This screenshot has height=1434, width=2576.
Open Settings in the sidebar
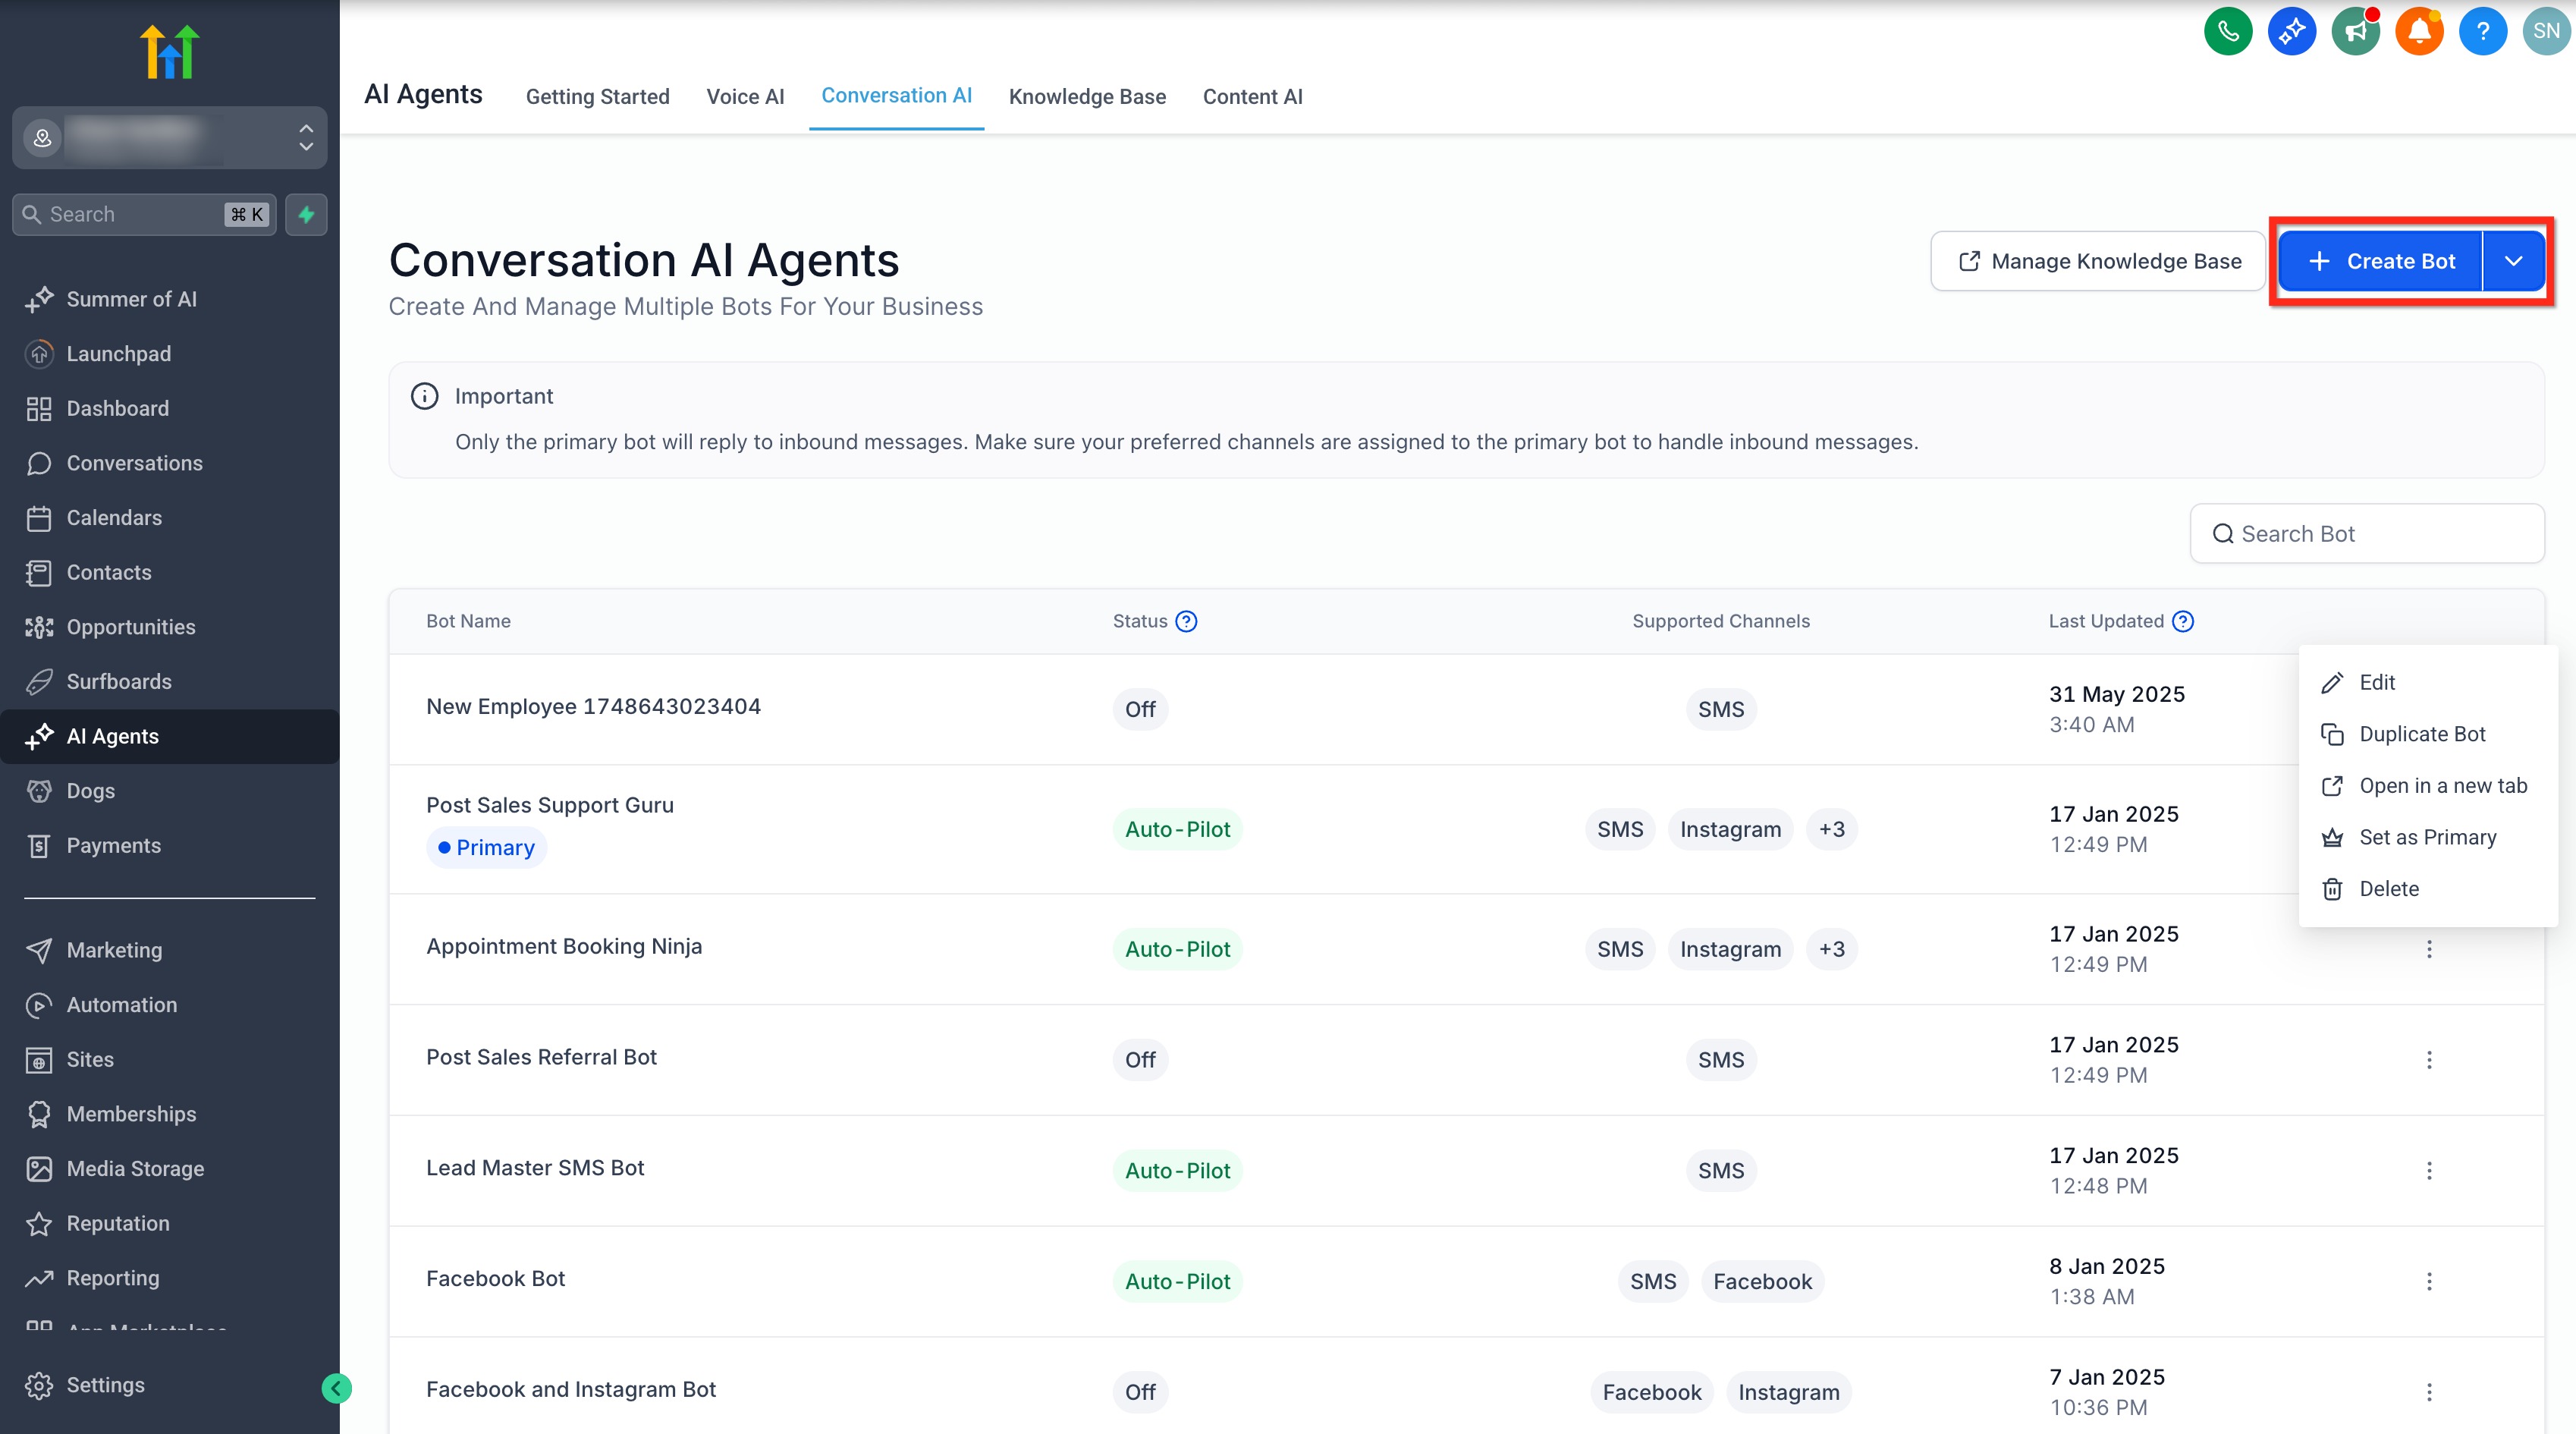[105, 1385]
